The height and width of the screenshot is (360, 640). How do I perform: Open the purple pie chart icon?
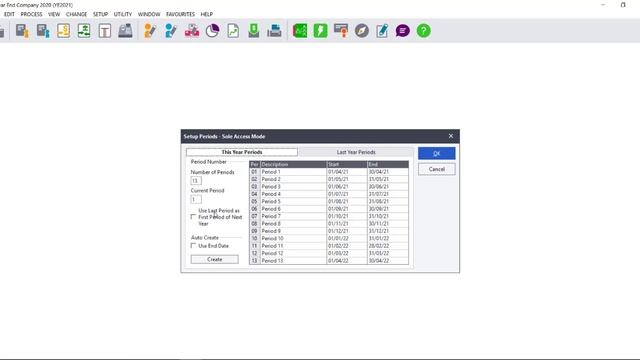213,31
